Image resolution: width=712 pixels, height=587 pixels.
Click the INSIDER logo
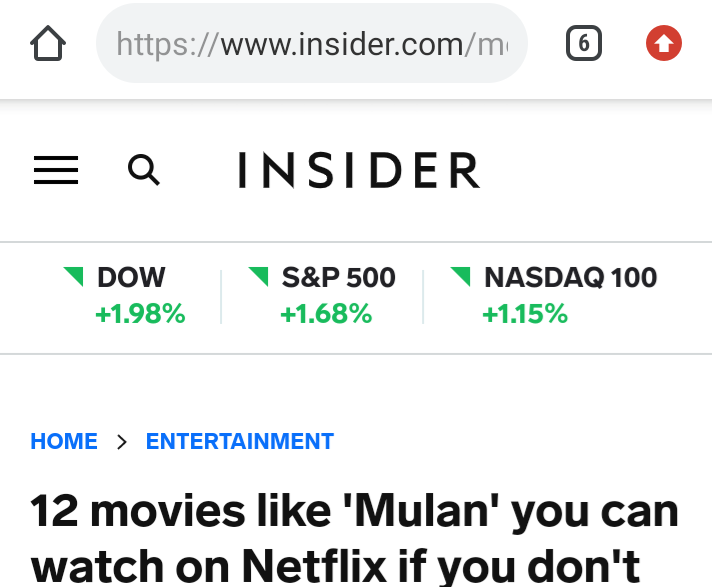pyautogui.click(x=358, y=171)
